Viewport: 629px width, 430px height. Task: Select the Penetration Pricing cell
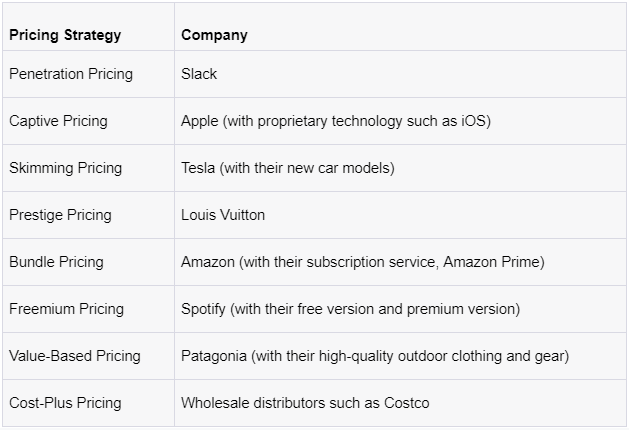coord(70,74)
